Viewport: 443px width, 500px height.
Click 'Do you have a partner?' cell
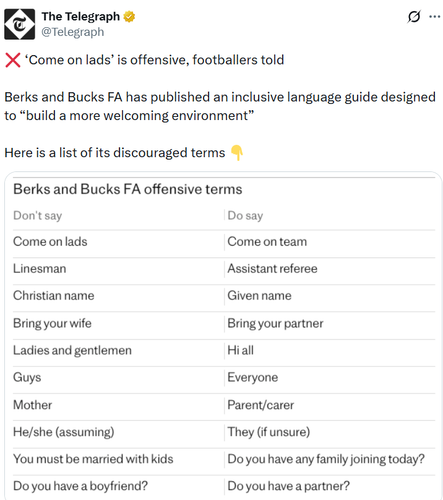289,486
